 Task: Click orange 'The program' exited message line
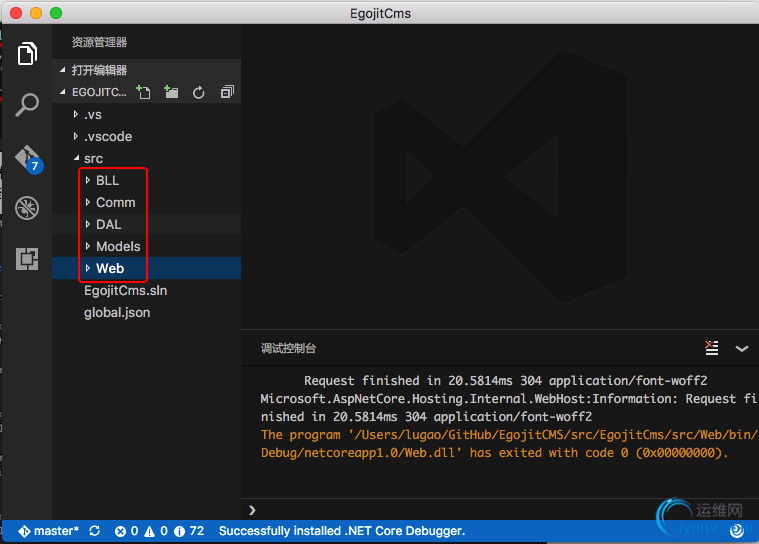(x=509, y=435)
